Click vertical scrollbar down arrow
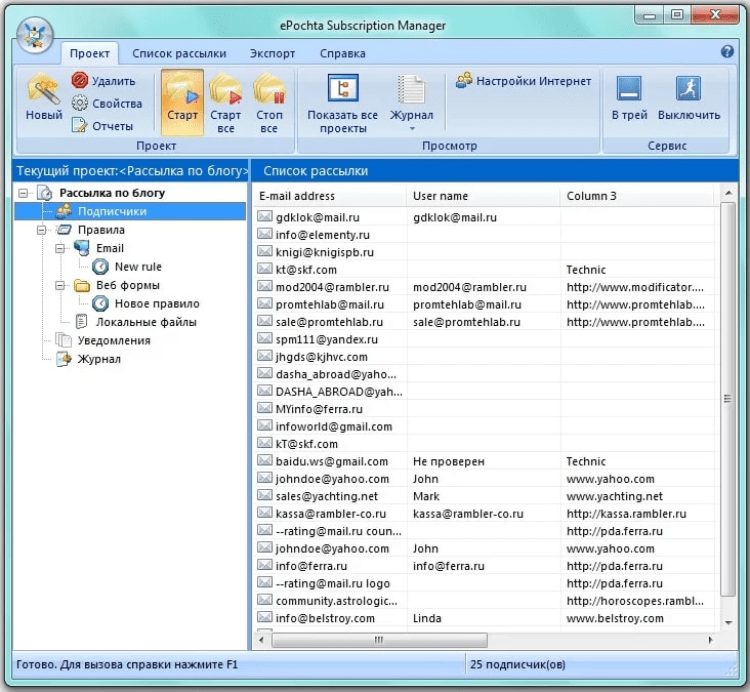750x692 pixels. (x=728, y=622)
